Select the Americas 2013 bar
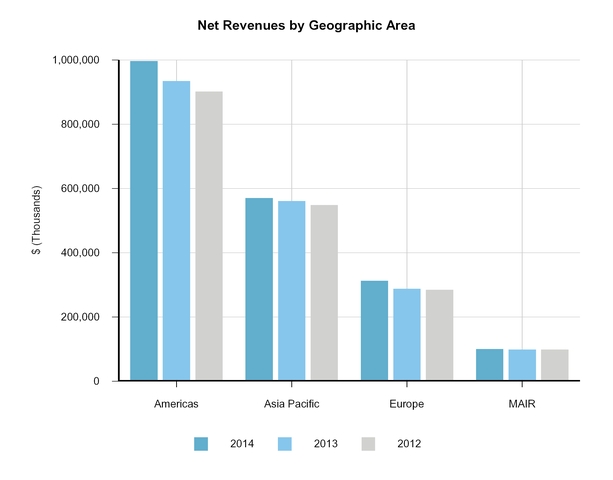 (176, 231)
